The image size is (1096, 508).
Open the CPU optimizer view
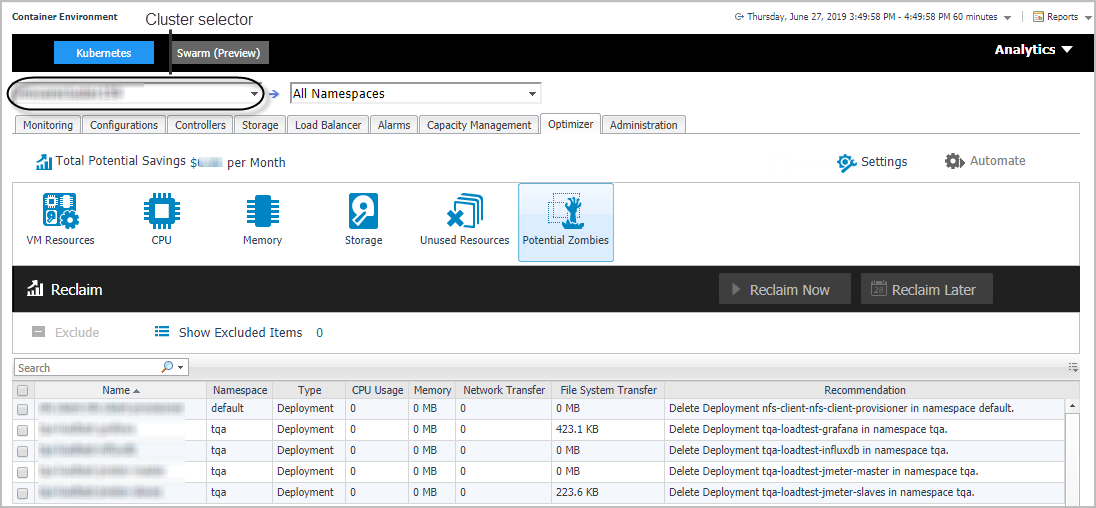[161, 212]
